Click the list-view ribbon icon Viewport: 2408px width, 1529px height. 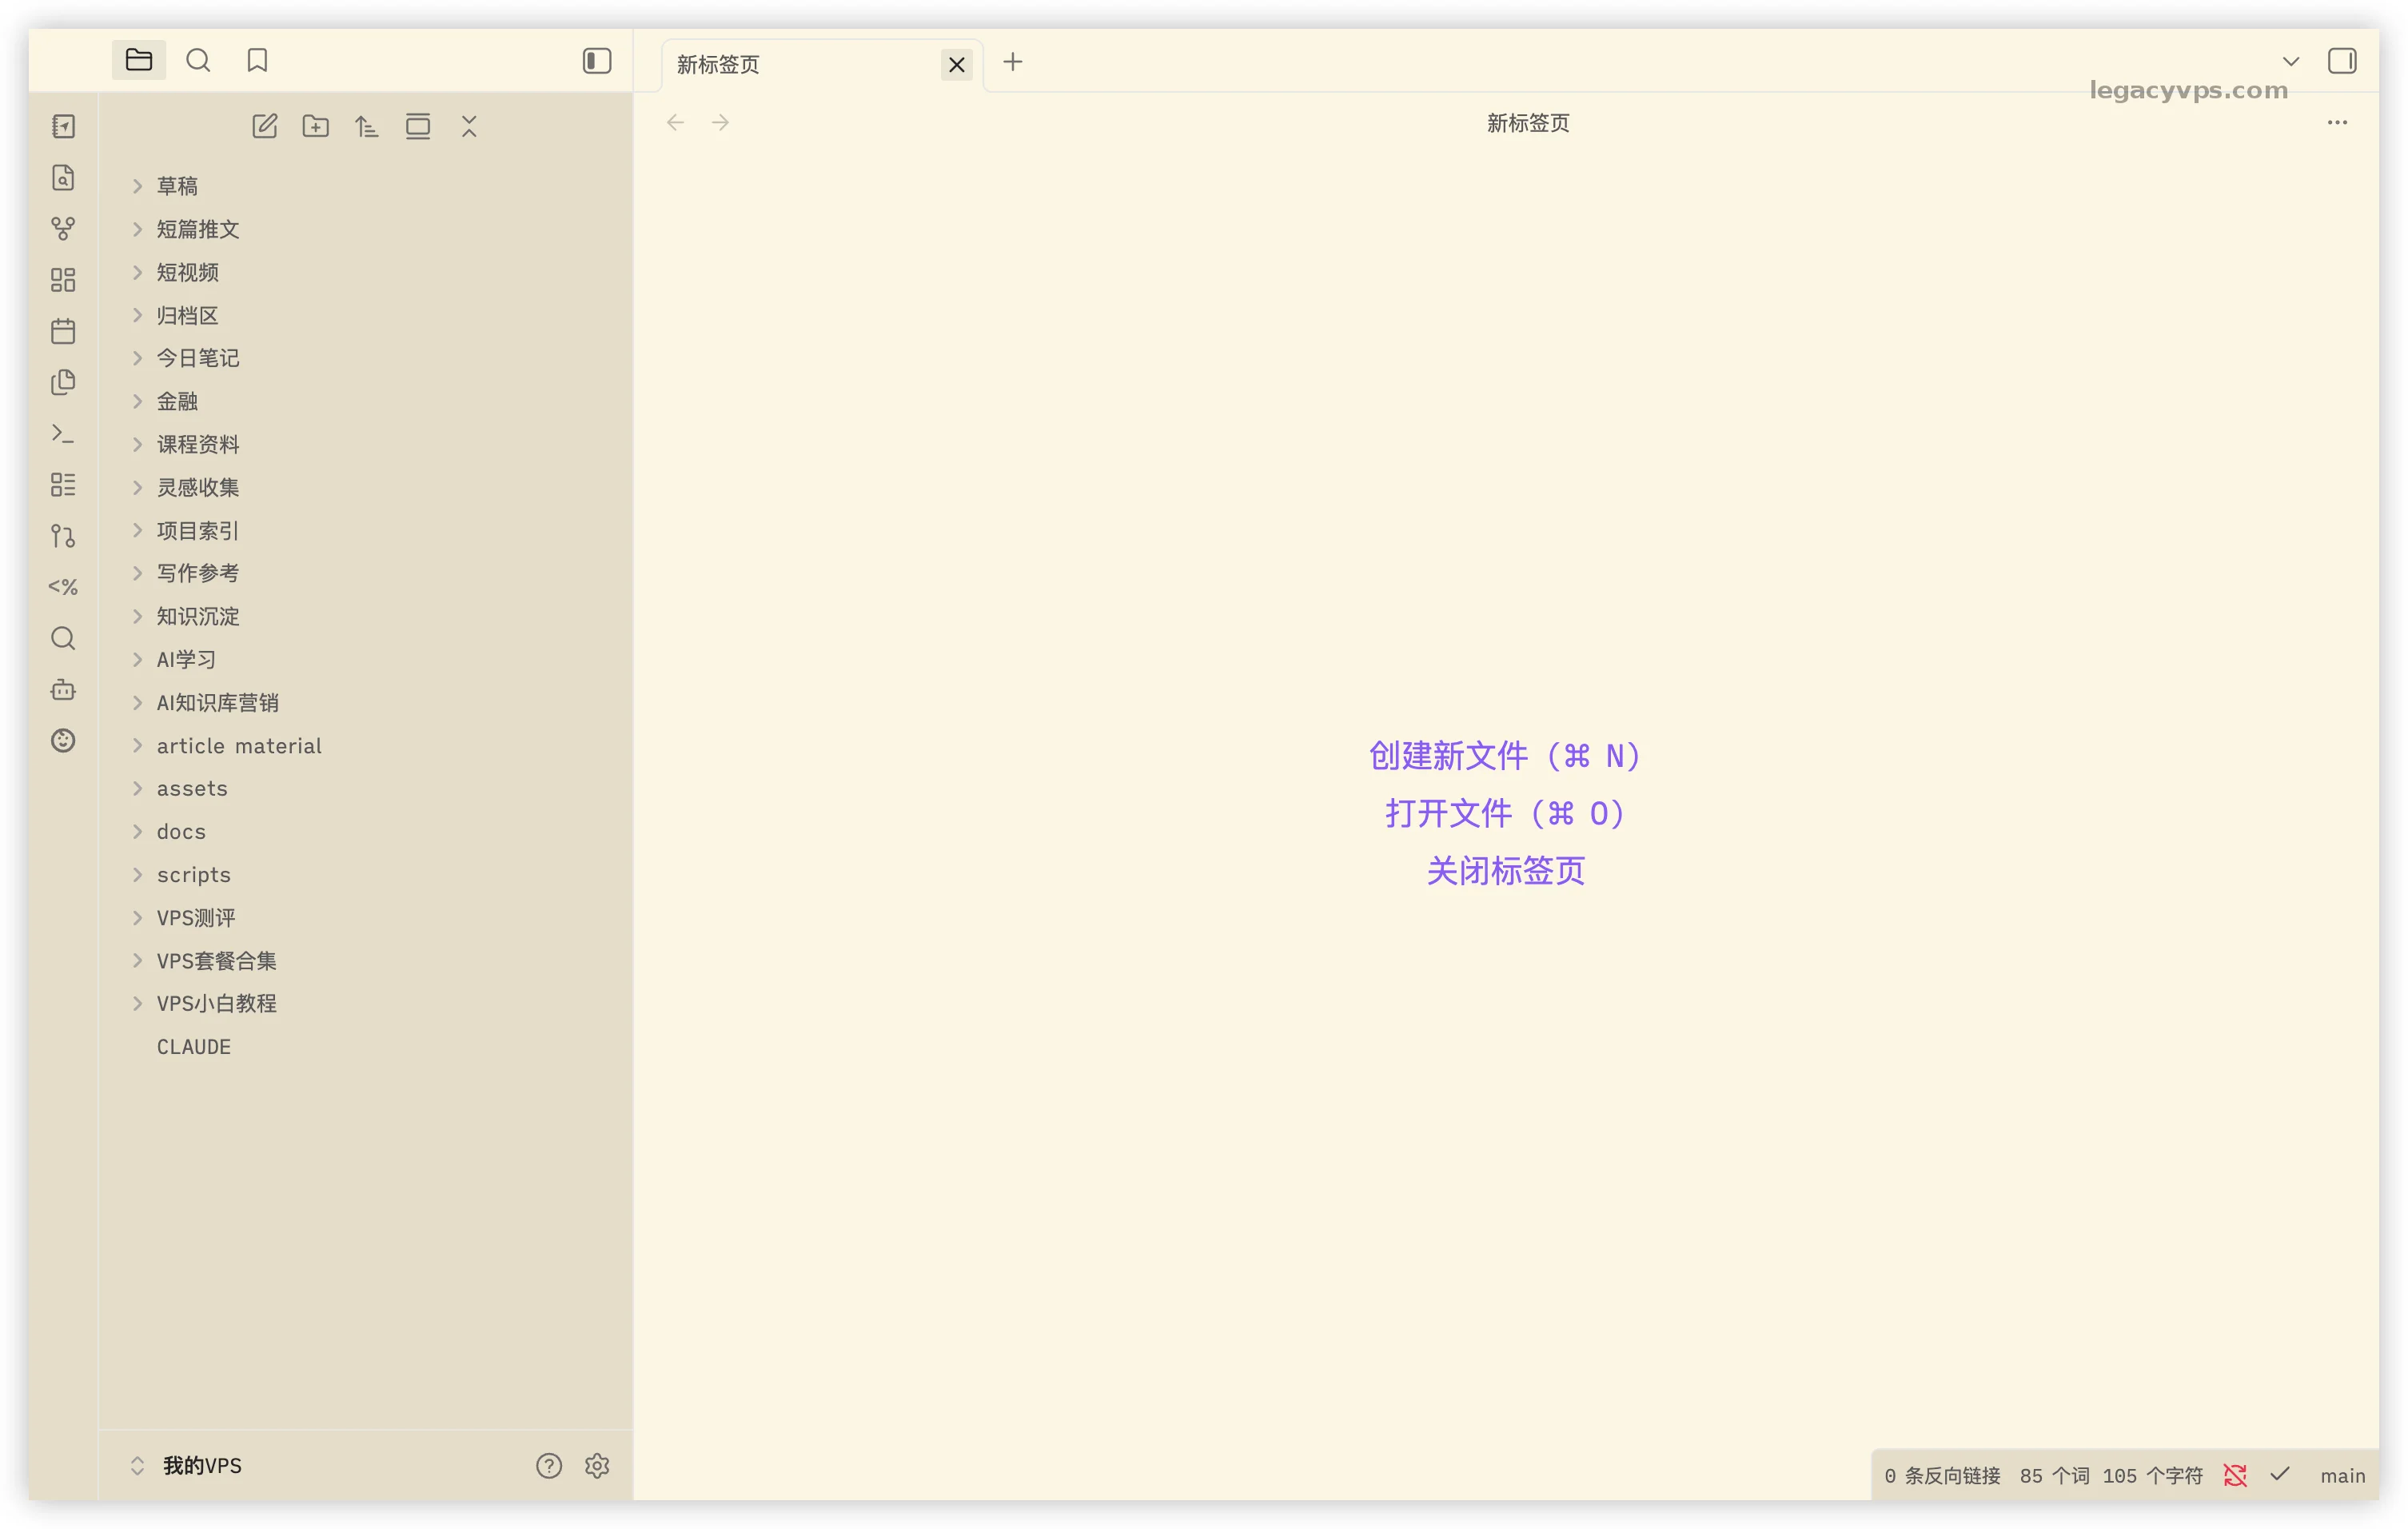[x=63, y=485]
